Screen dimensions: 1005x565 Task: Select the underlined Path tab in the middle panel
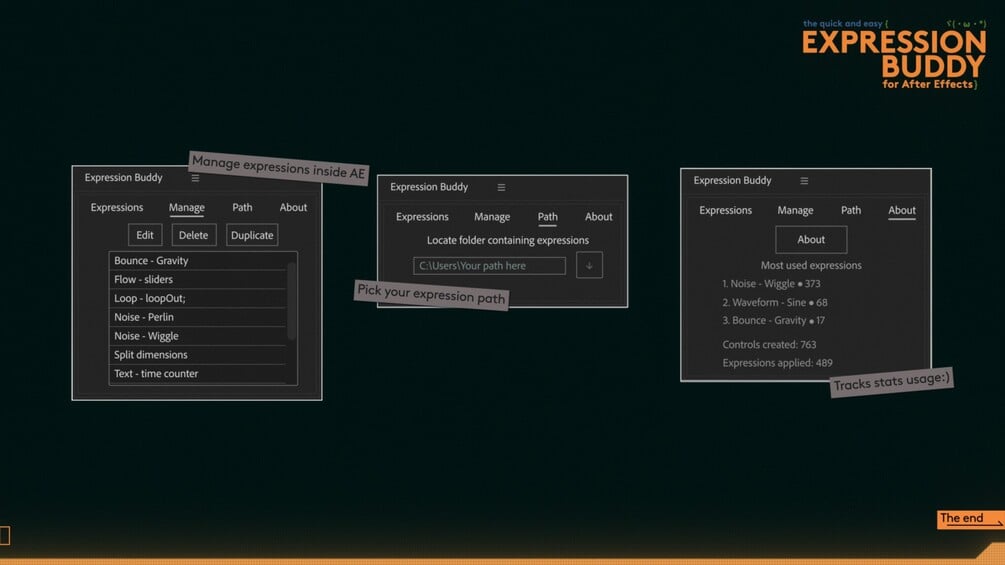(x=547, y=217)
